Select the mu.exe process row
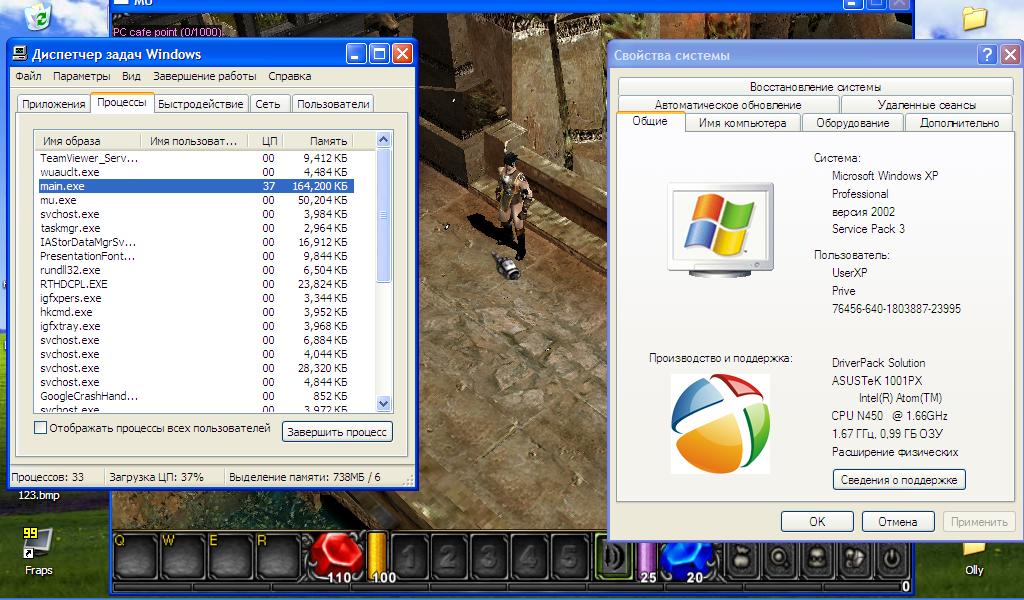This screenshot has height=600, width=1024. click(195, 200)
